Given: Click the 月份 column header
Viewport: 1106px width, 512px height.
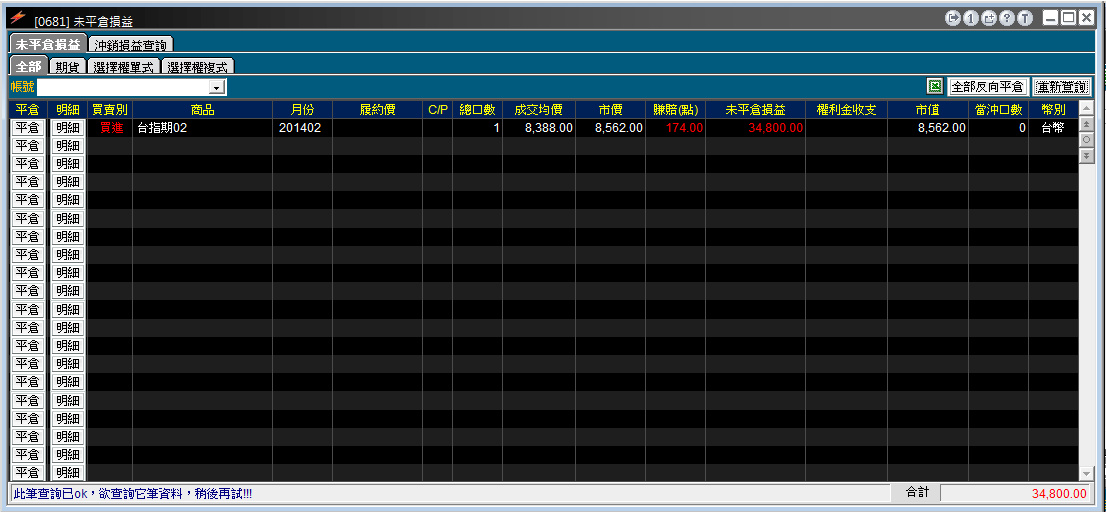Looking at the screenshot, I should click(x=303, y=110).
